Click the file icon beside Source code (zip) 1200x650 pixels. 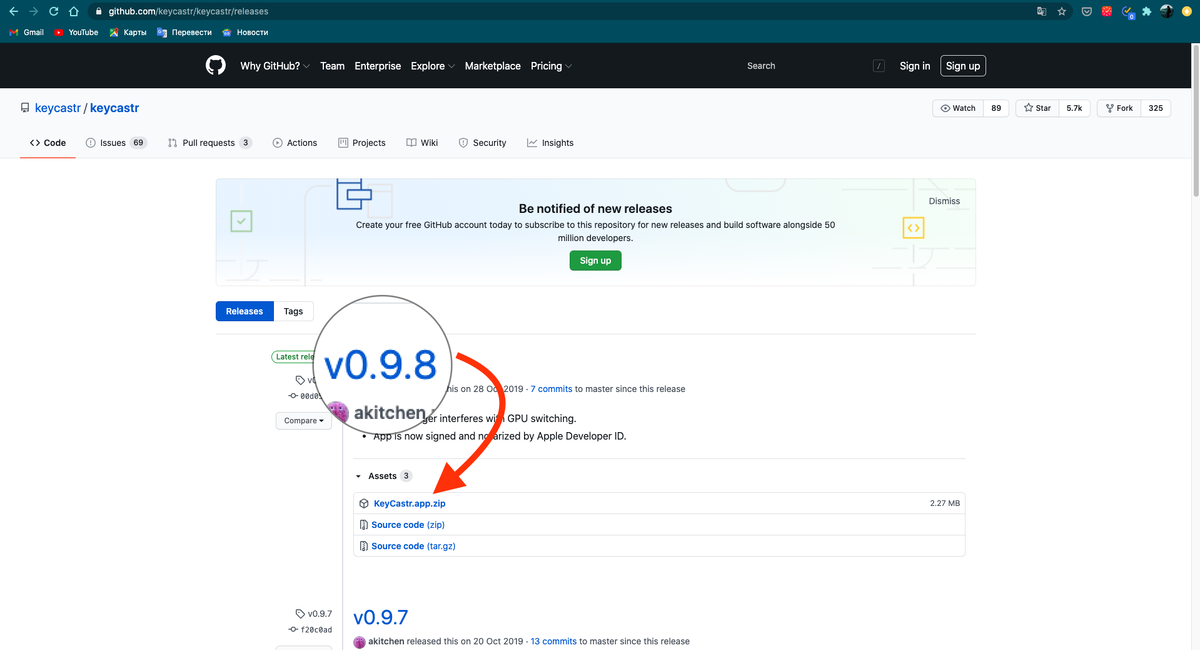tap(364, 525)
